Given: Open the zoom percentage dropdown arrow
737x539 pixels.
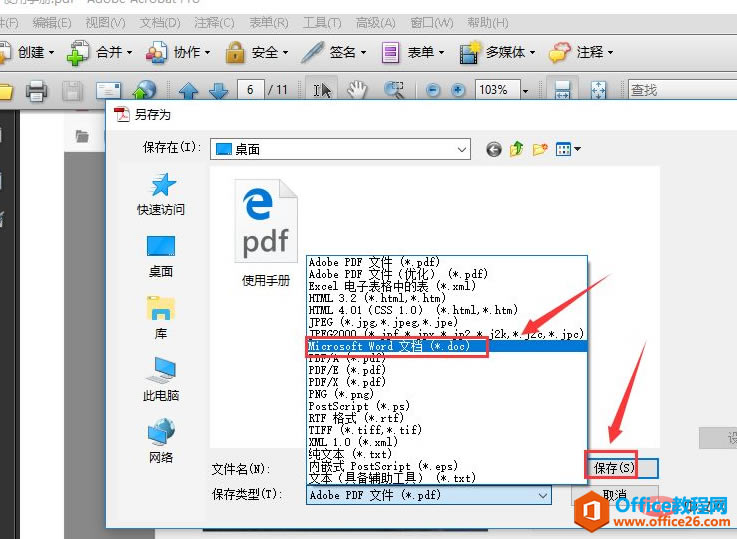Looking at the screenshot, I should 526,90.
